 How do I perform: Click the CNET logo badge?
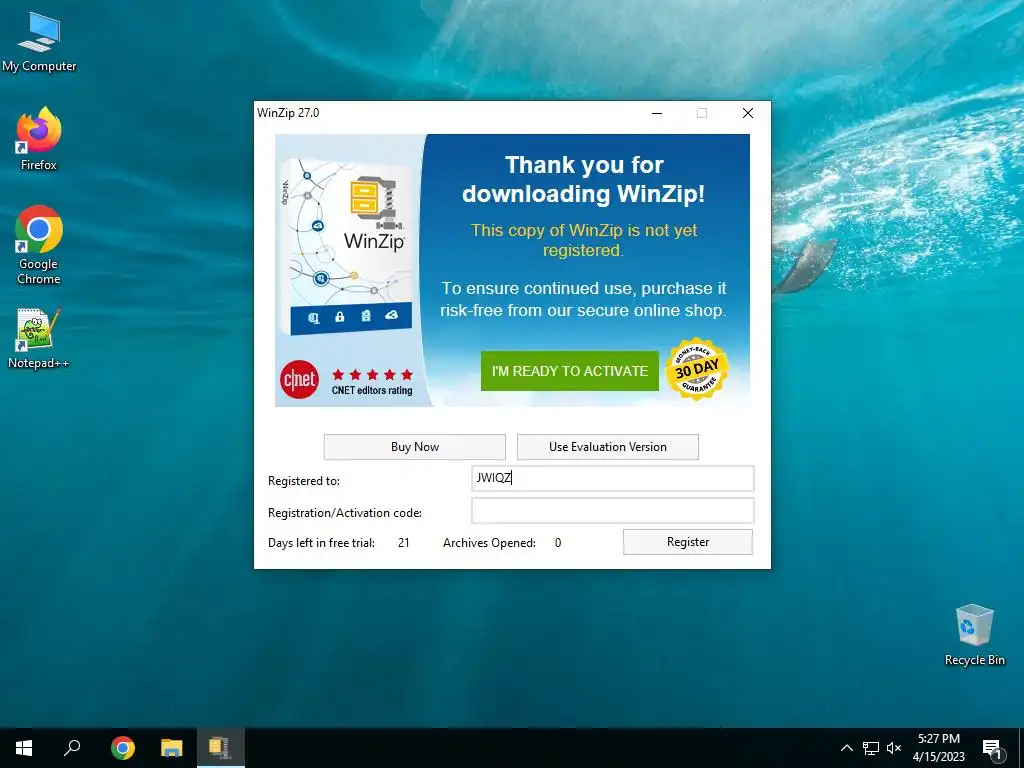299,379
